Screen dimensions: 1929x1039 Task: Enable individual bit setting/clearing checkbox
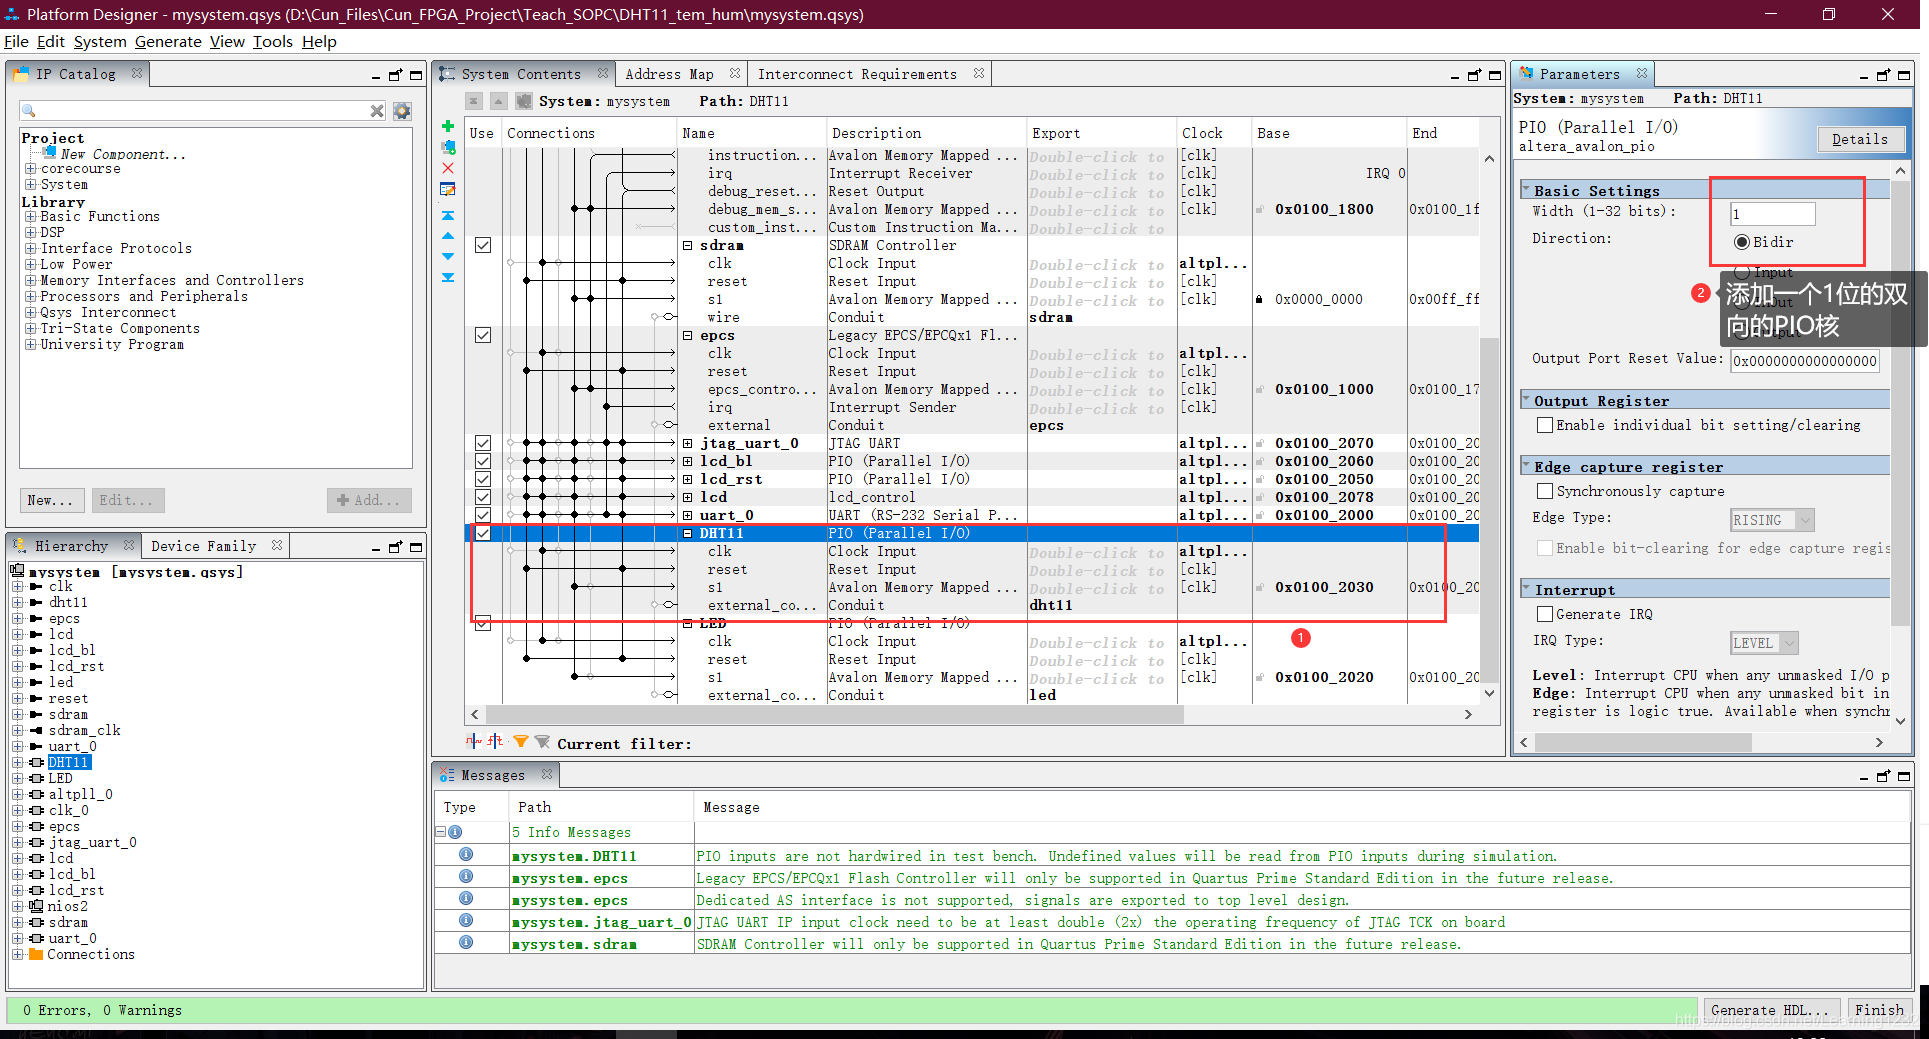click(x=1545, y=425)
